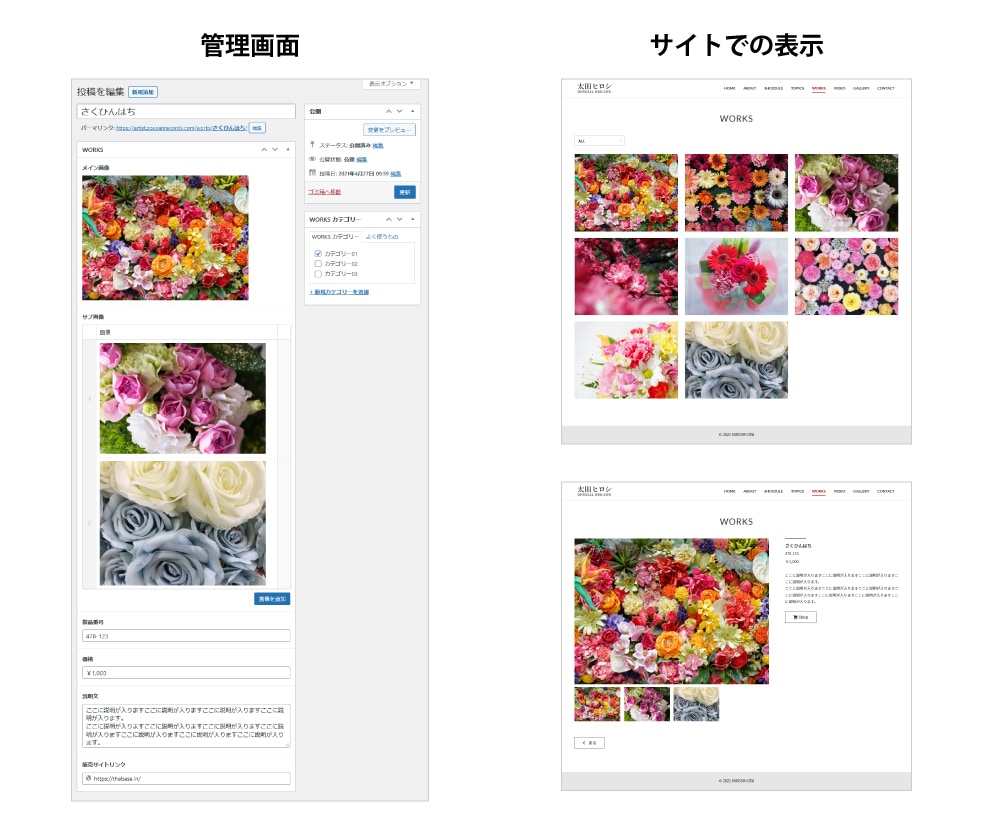Move the WORKS meta box down
Screen dimensions: 1000x820
275,149
